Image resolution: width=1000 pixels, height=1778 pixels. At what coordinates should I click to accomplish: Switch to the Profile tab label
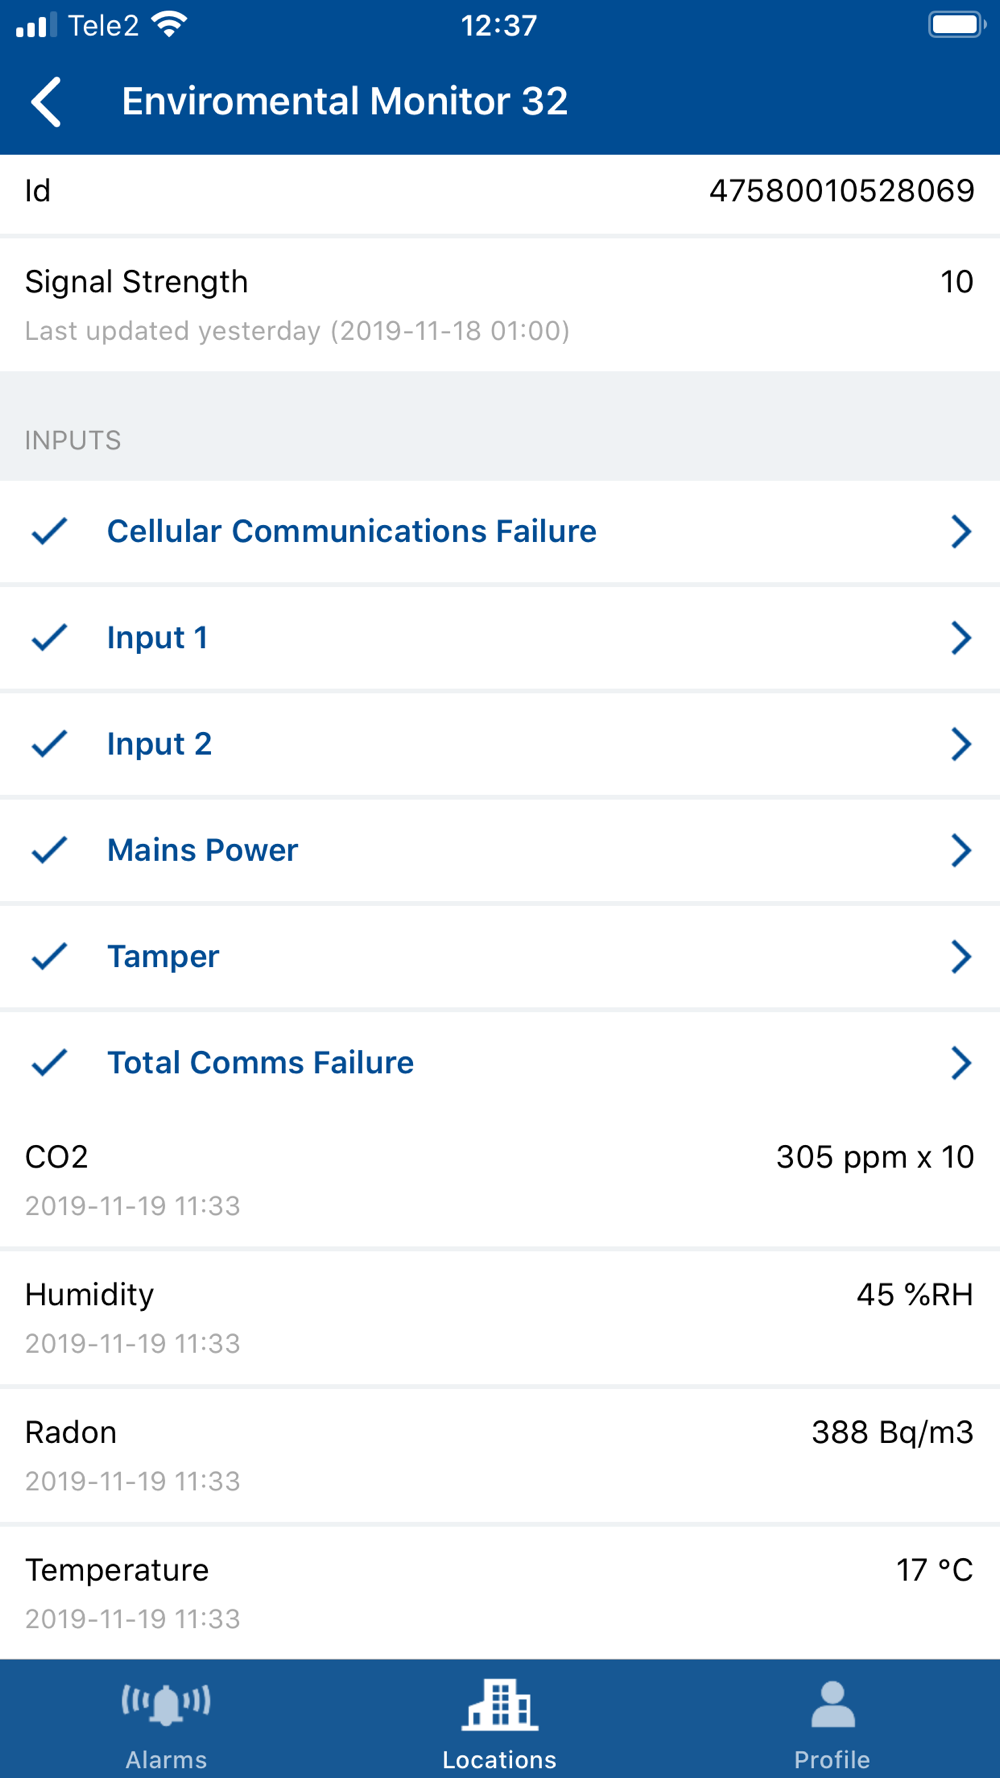(x=832, y=1759)
